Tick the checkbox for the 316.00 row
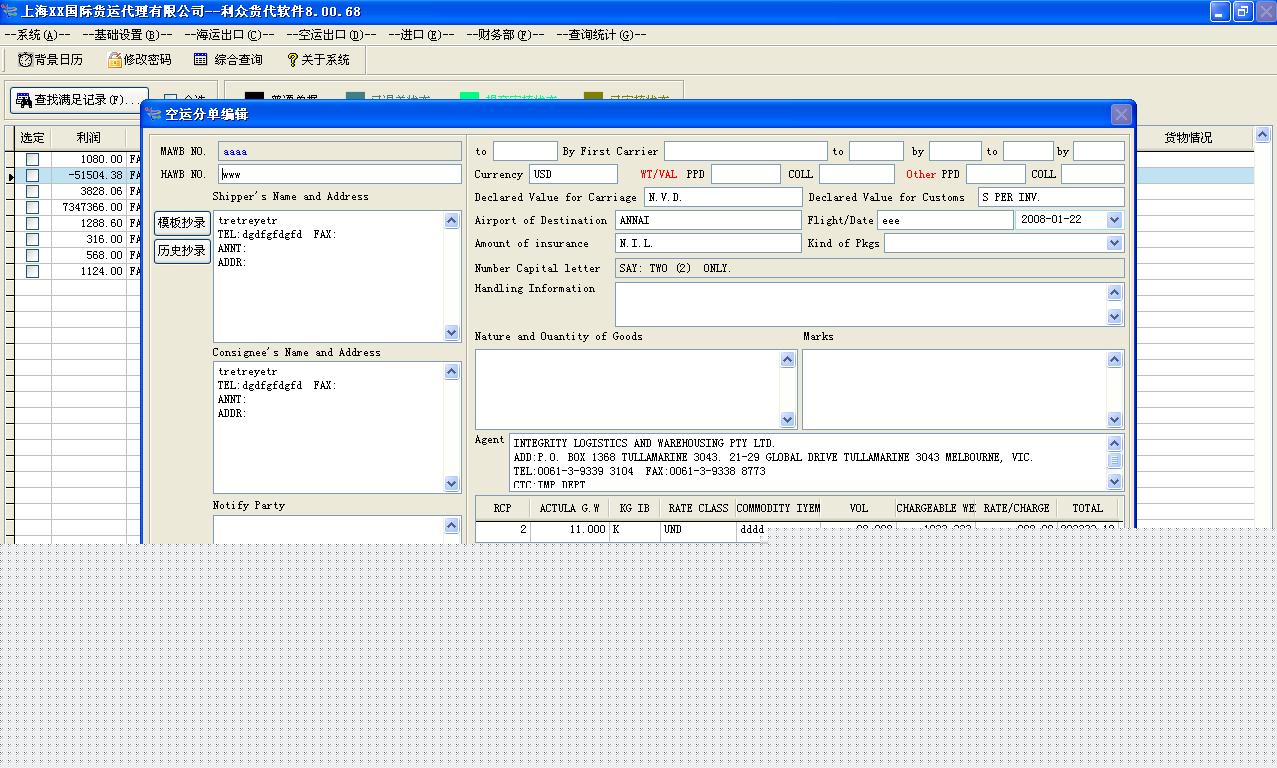This screenshot has height=768, width=1277. tap(33, 239)
